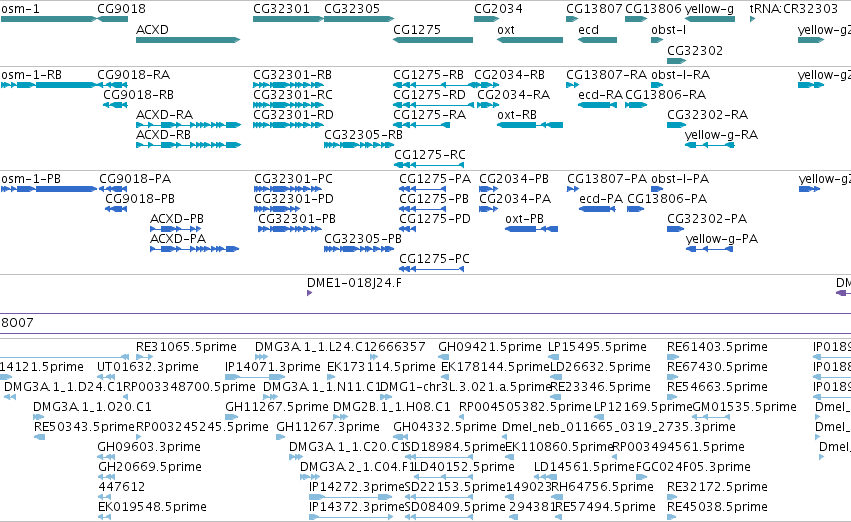Click EST label GH04332.5prime
The image size is (851, 522).
click(444, 428)
